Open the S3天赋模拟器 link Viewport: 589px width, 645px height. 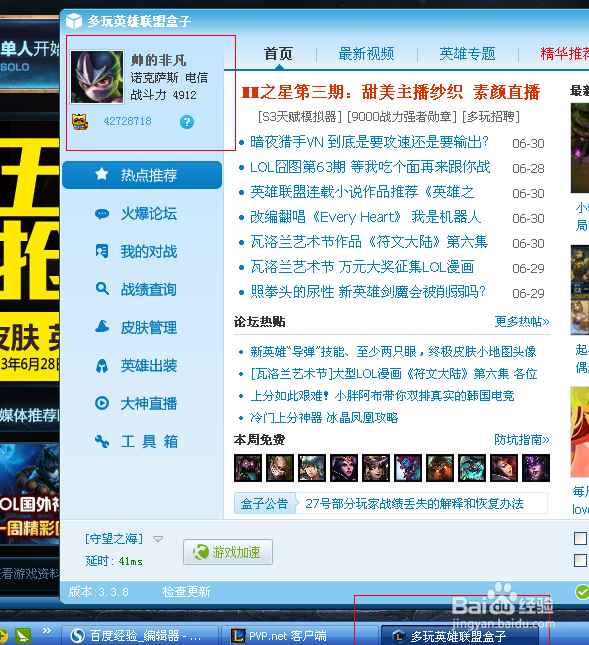[300, 117]
